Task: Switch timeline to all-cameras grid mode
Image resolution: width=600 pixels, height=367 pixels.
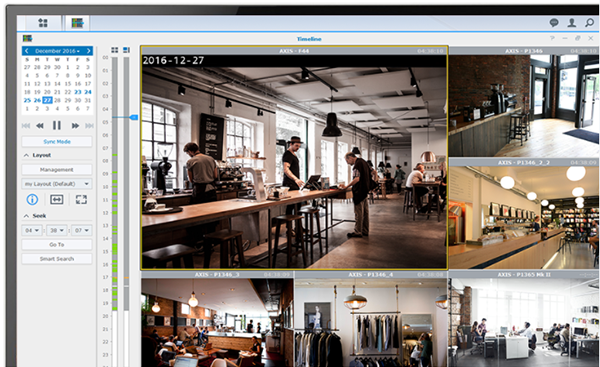Action: click(x=114, y=50)
